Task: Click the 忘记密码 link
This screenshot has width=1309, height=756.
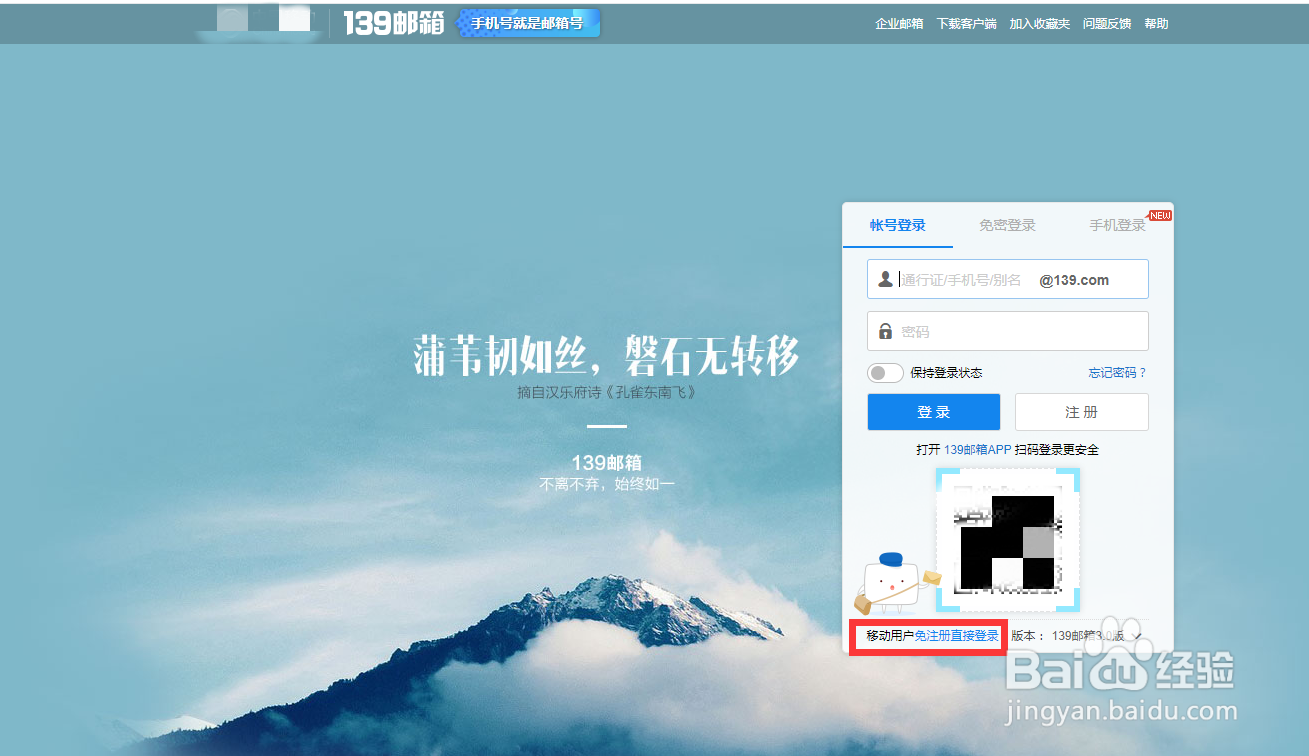Action: tap(1117, 372)
